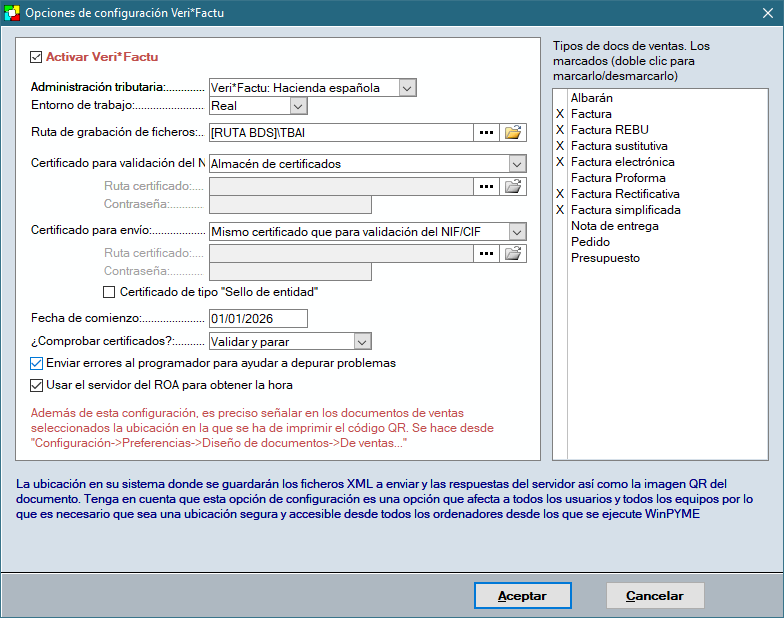784x618 pixels.
Task: Click folder icon for Ruta de grabación
Action: pyautogui.click(x=513, y=132)
